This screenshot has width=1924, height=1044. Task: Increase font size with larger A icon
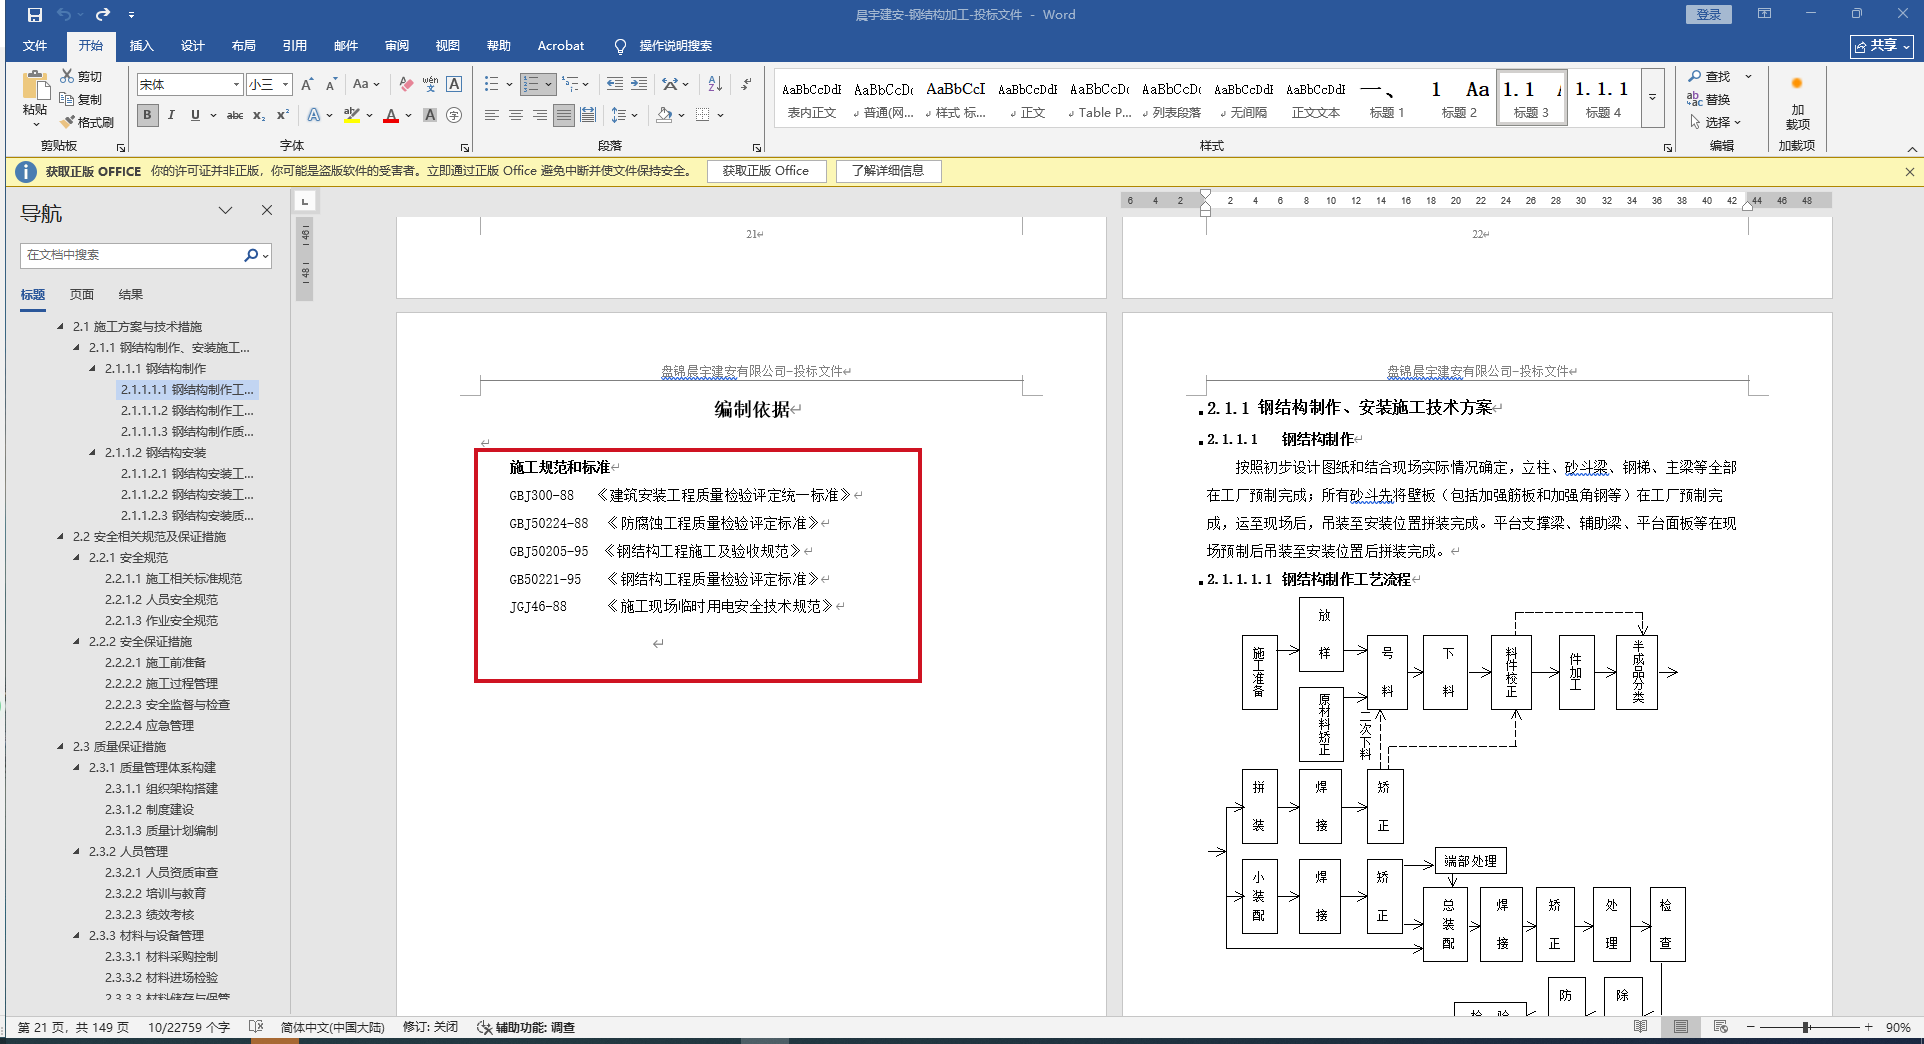(x=307, y=84)
